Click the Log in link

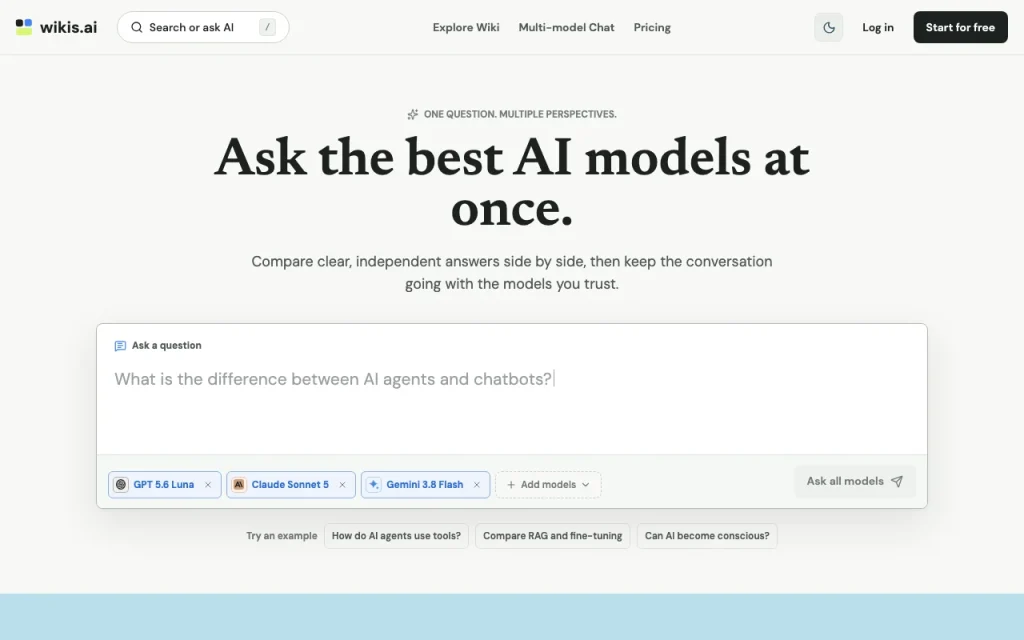[878, 27]
